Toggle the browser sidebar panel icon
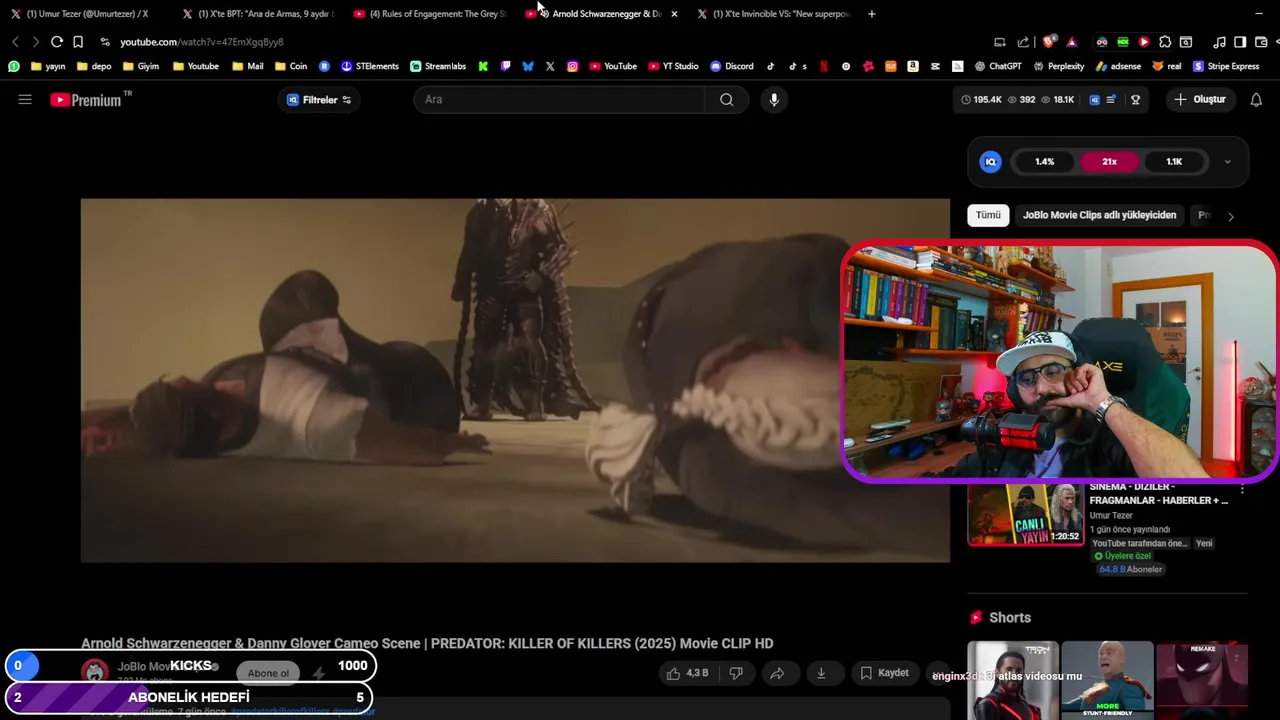The image size is (1280, 720). pyautogui.click(x=1240, y=42)
